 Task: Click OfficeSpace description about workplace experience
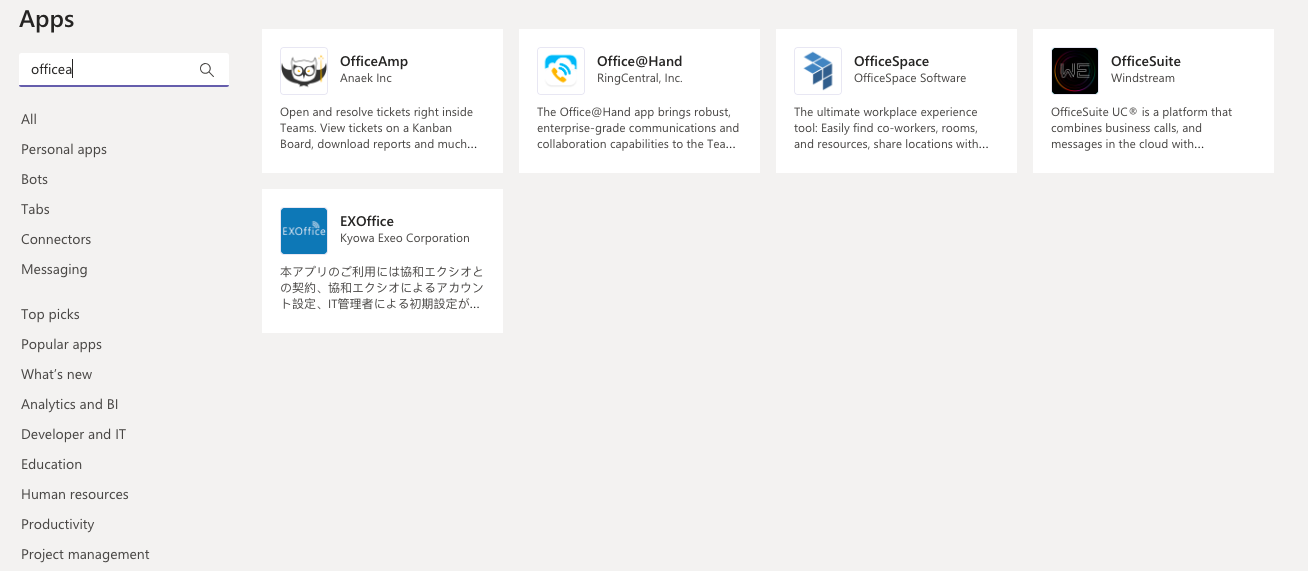pyautogui.click(x=892, y=128)
